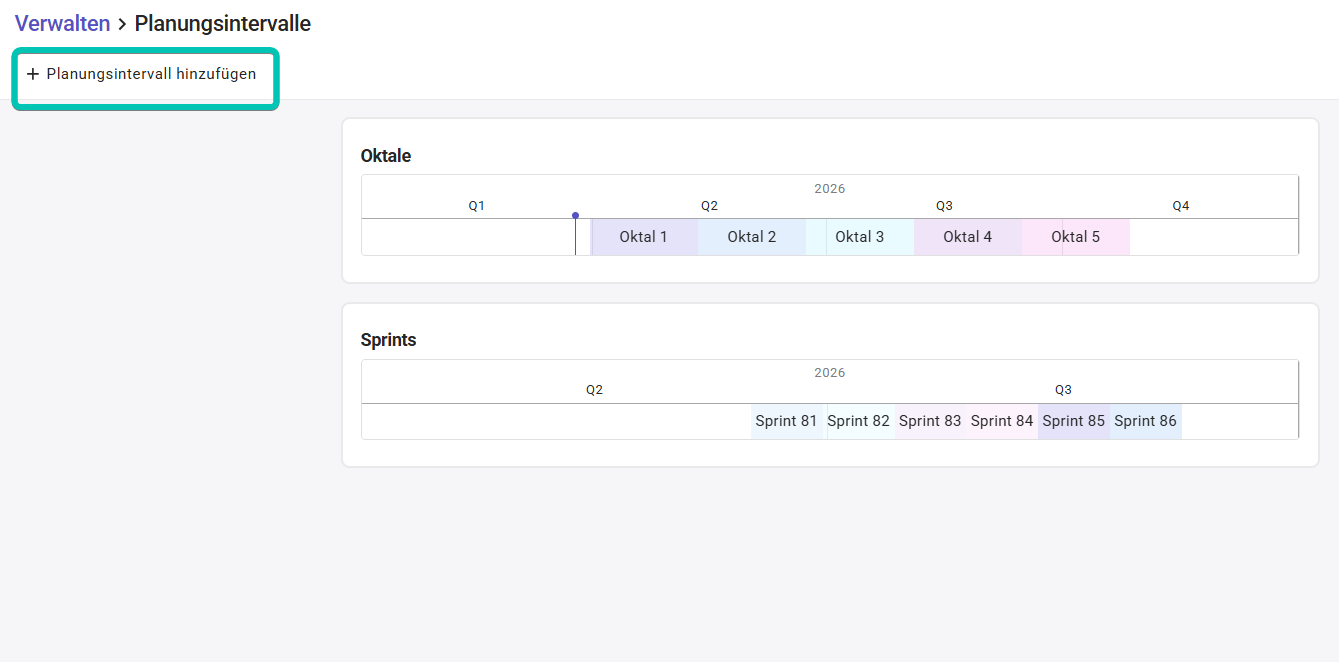1339x662 pixels.
Task: Click Sprint 86 in the timeline
Action: tap(1145, 421)
